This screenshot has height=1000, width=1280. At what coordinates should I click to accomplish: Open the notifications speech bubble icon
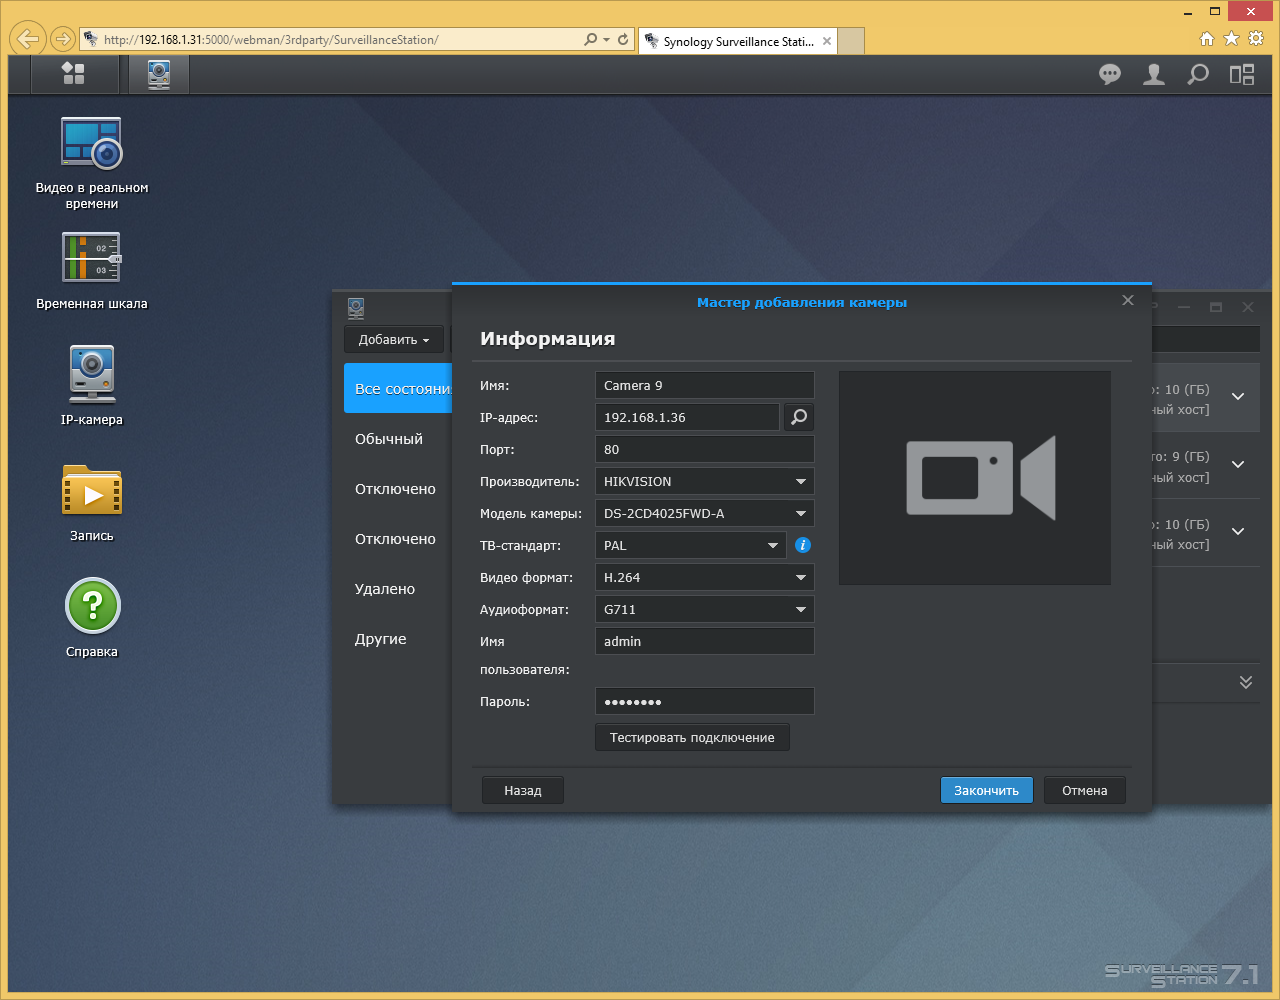pyautogui.click(x=1110, y=74)
